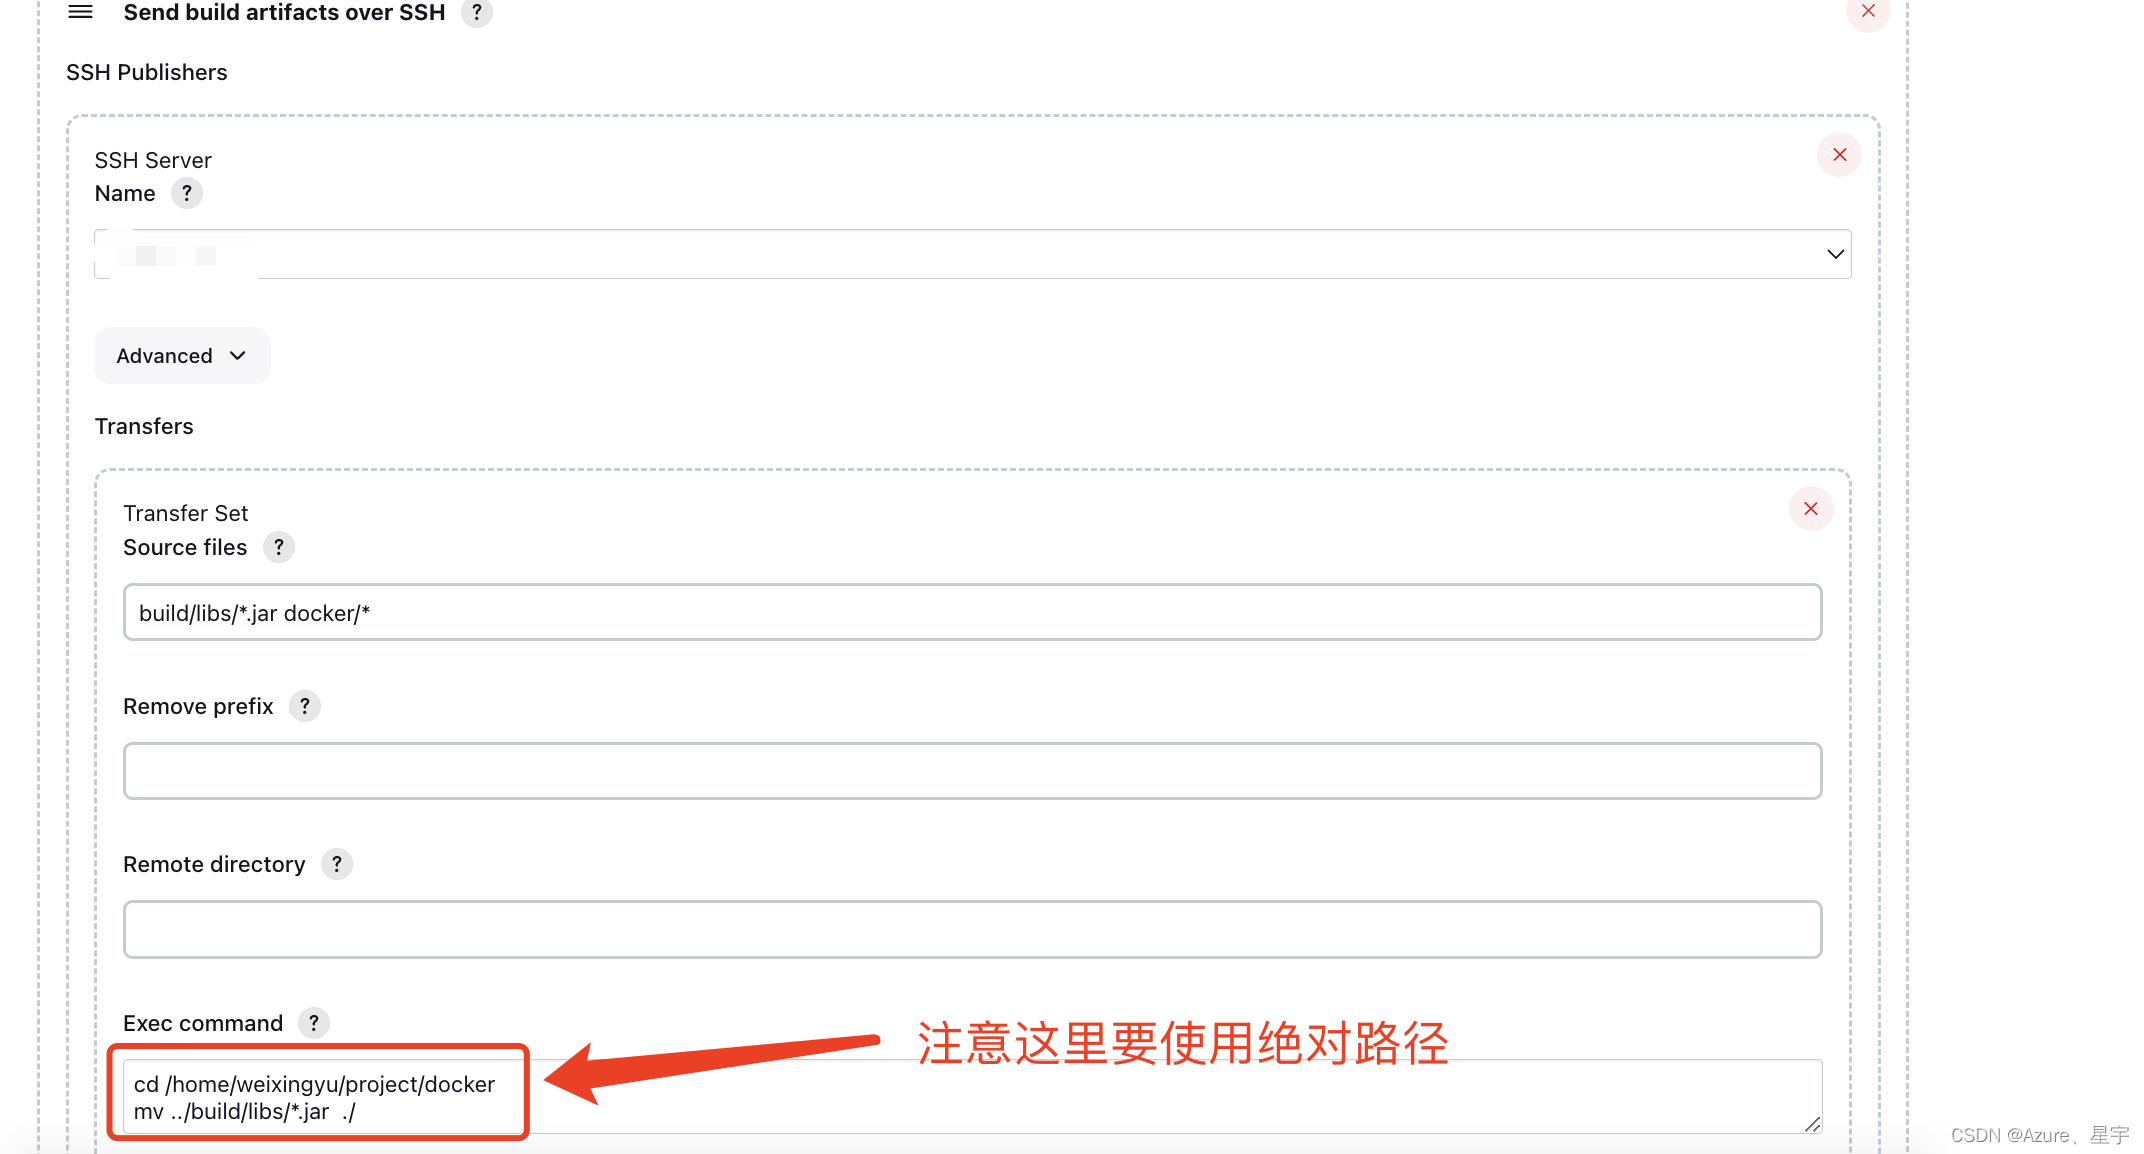Expand the Advanced settings section

point(180,355)
